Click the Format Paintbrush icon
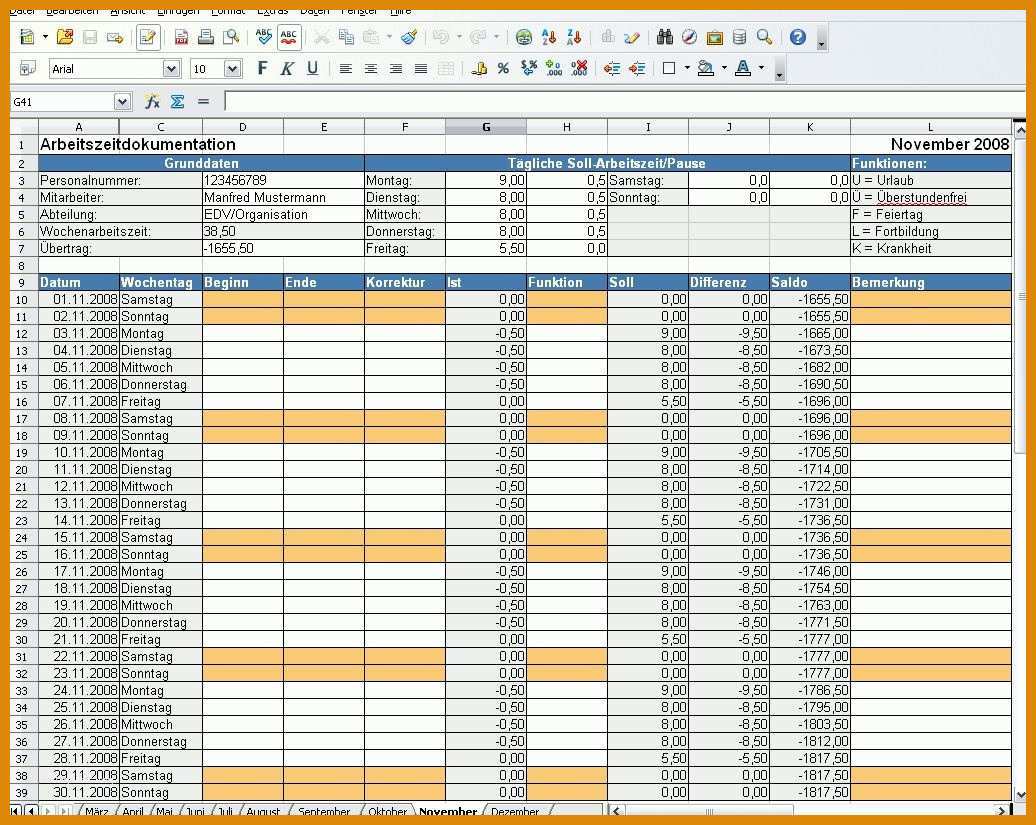 409,38
